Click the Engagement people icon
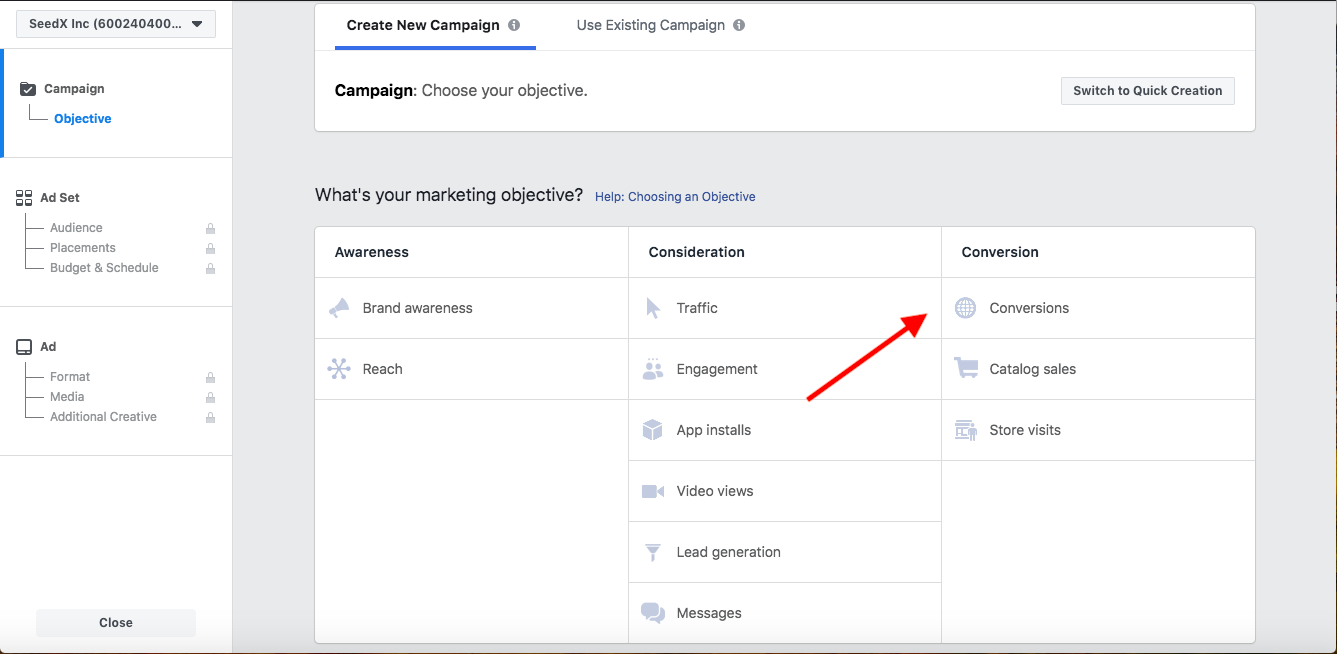 click(653, 369)
